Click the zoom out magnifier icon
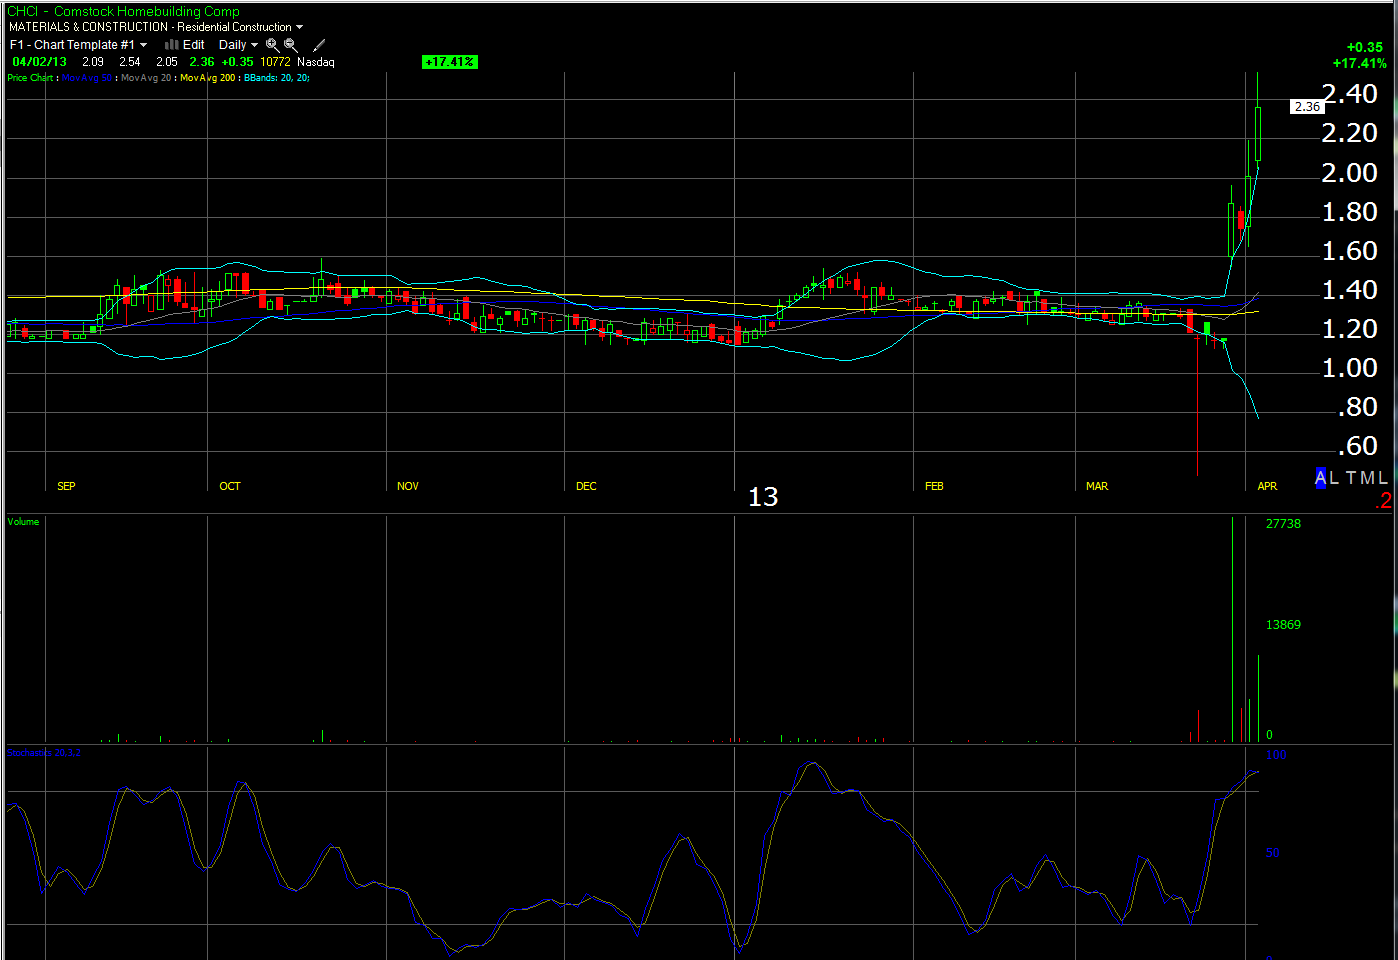 [290, 45]
